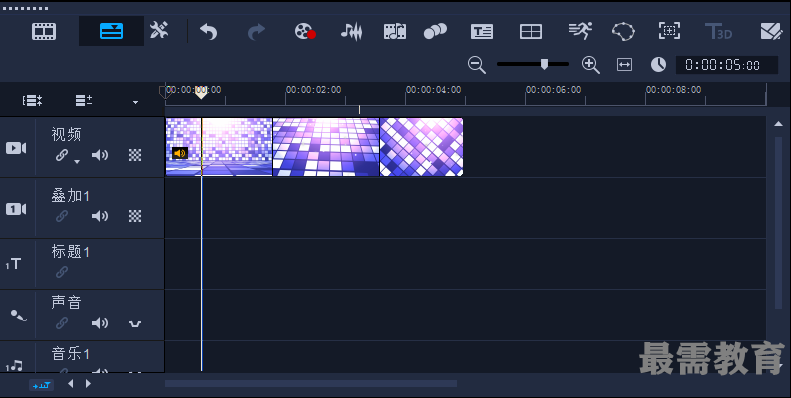Toggle ripple editing link on Video track

coord(62,155)
